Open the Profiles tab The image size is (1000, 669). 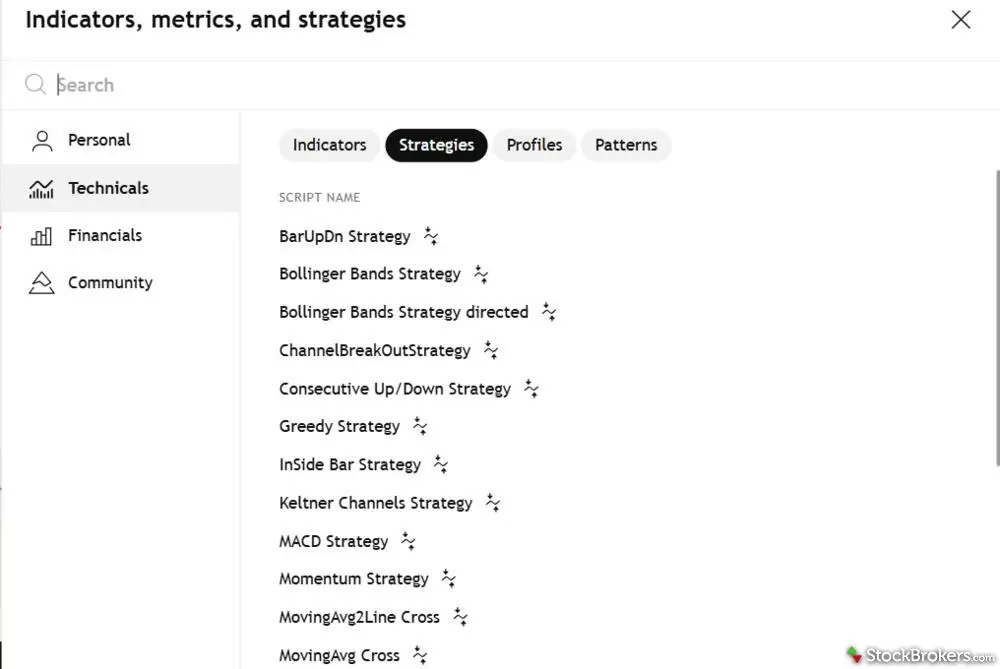534,145
